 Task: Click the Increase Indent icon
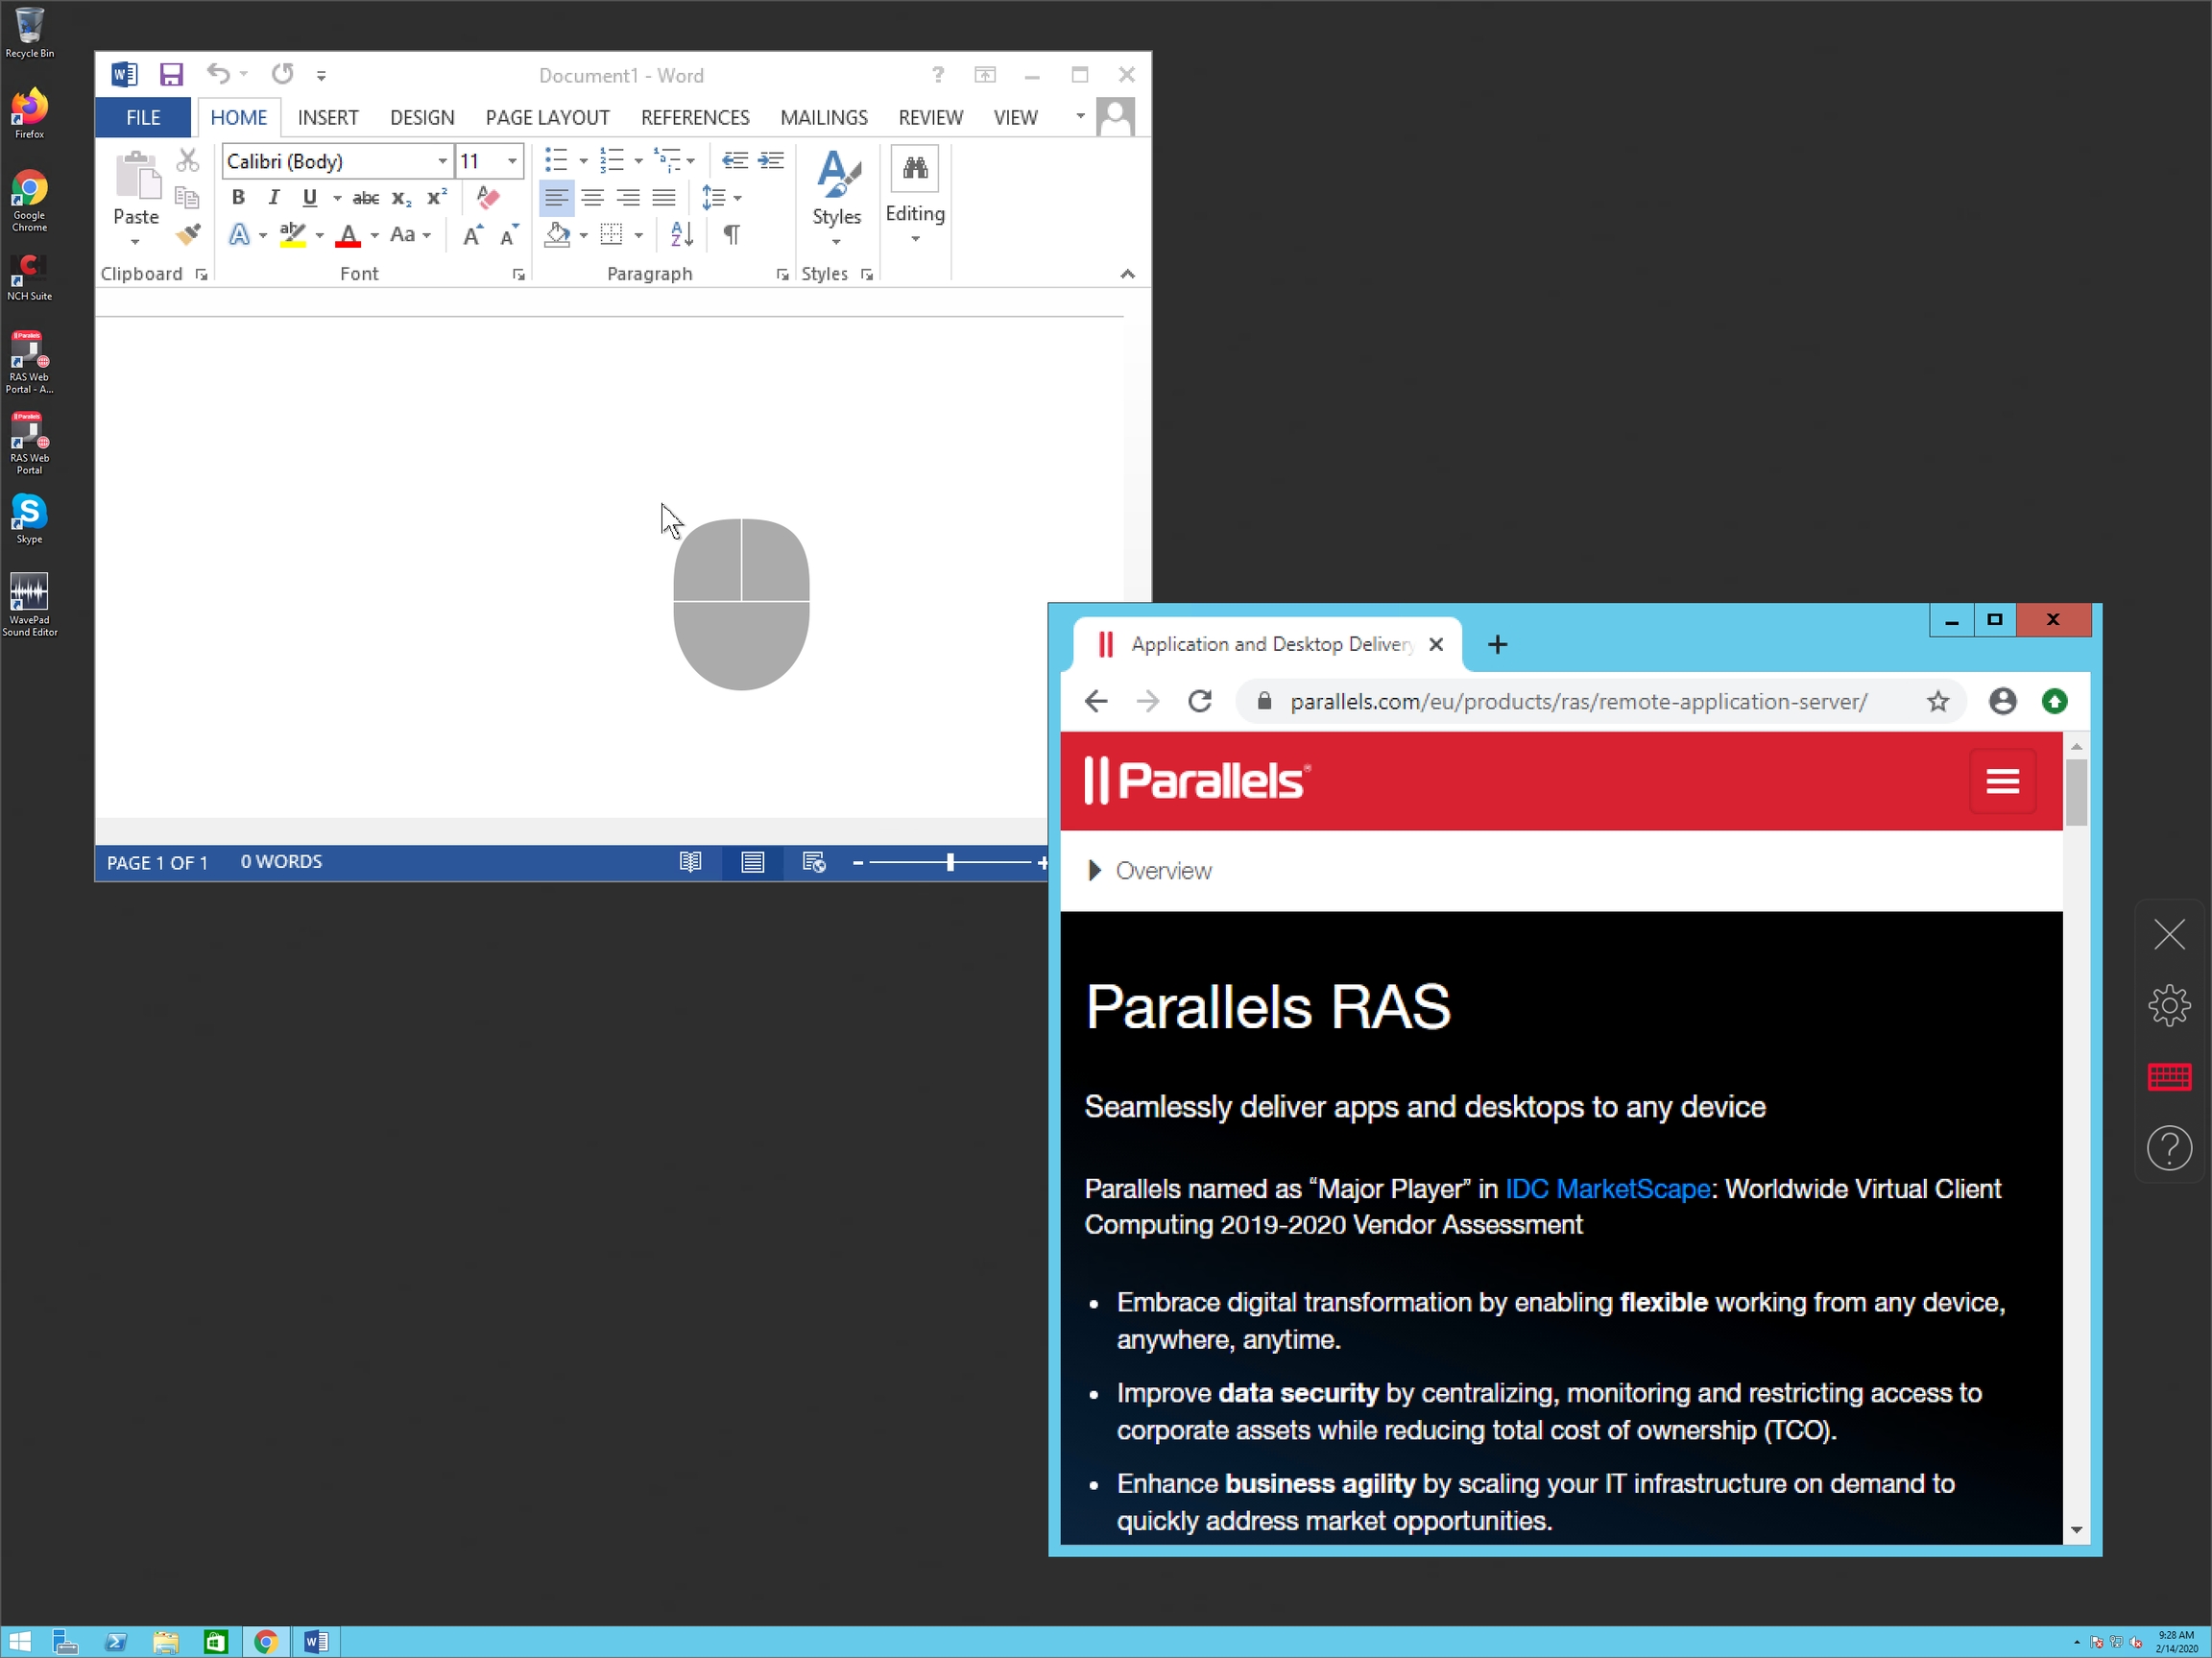point(771,161)
